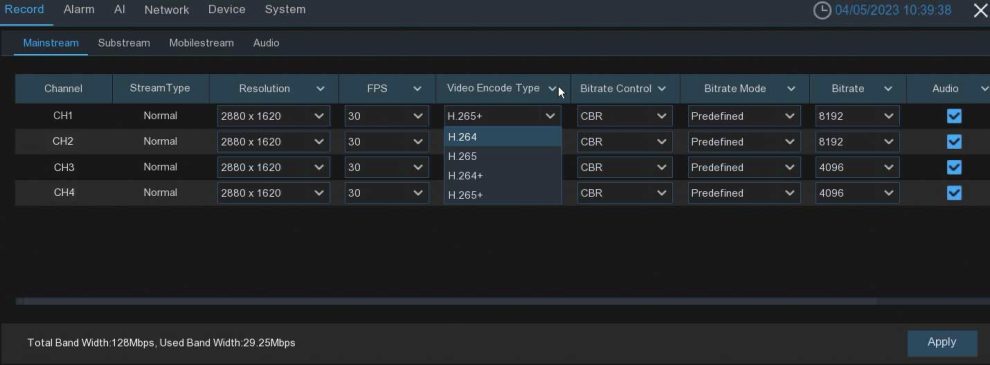Click the Channel column header
The height and width of the screenshot is (365, 990).
click(x=63, y=89)
